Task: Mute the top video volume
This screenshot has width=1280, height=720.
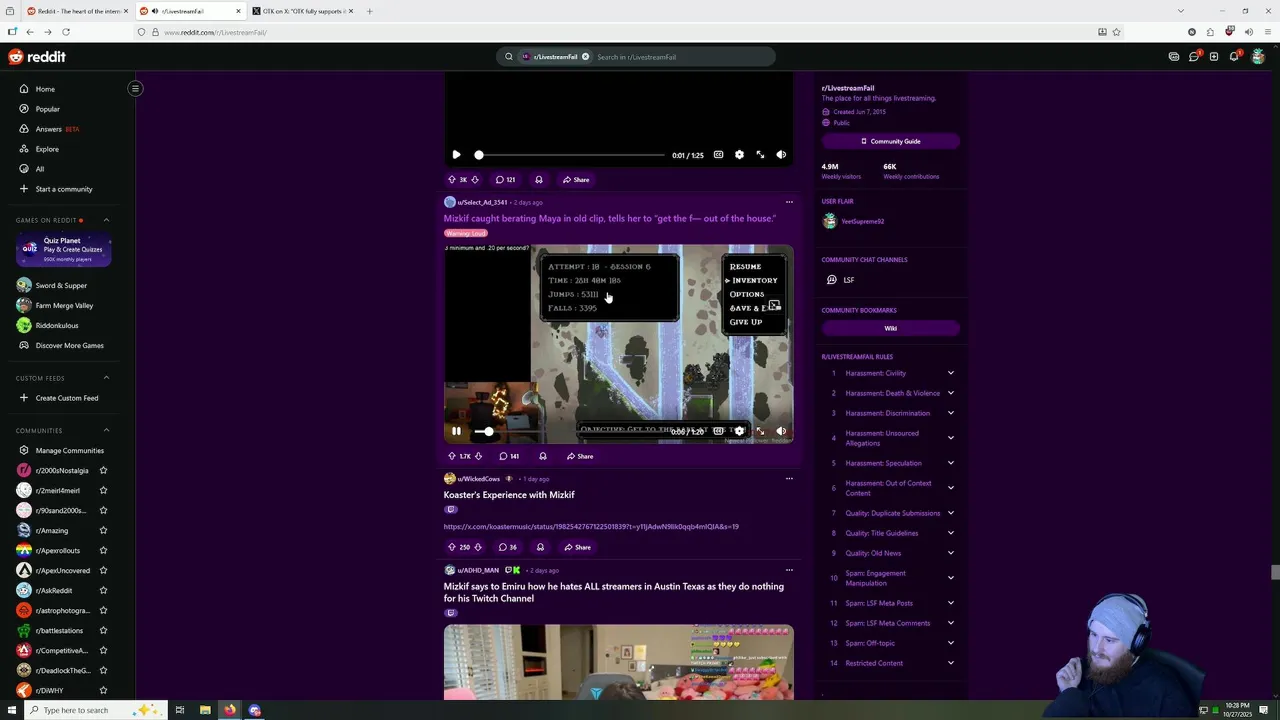Action: click(x=781, y=155)
